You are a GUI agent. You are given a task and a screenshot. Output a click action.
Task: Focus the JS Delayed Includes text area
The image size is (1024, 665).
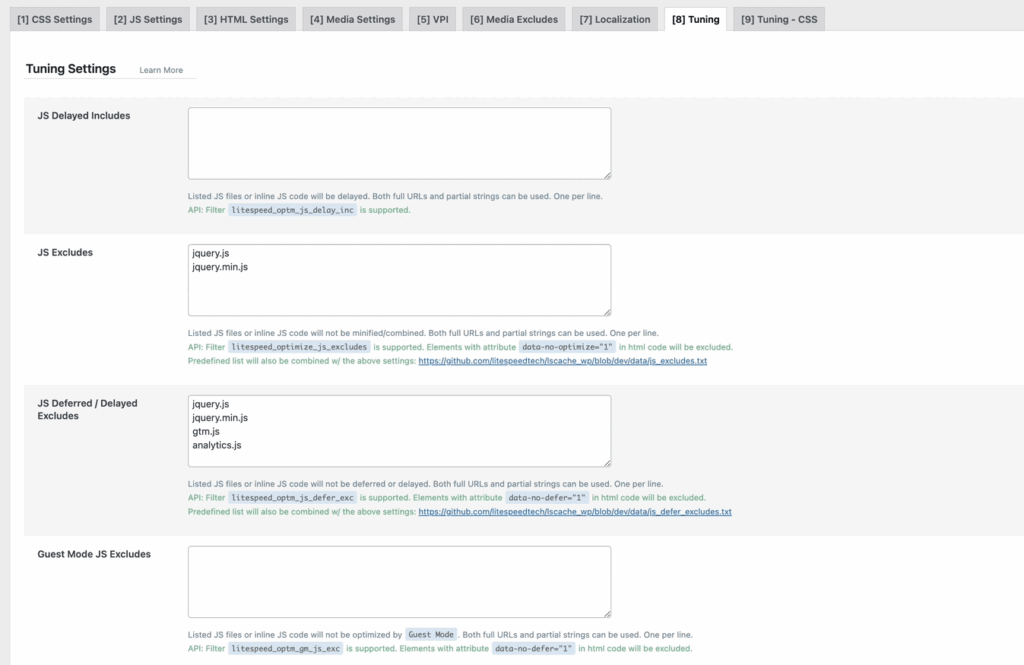[x=399, y=143]
